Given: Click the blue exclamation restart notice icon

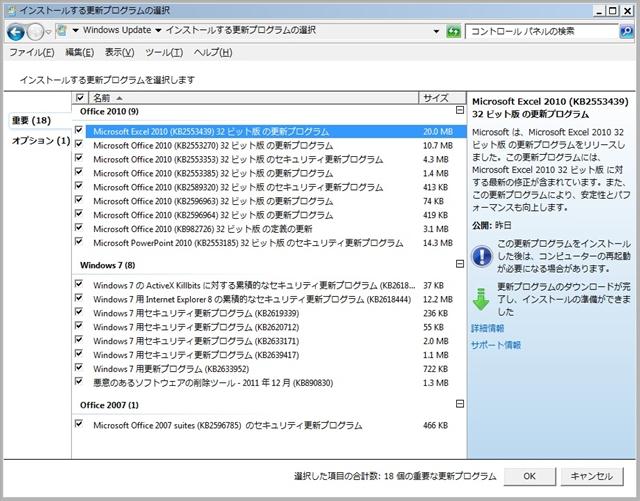Looking at the screenshot, I should 482,256.
